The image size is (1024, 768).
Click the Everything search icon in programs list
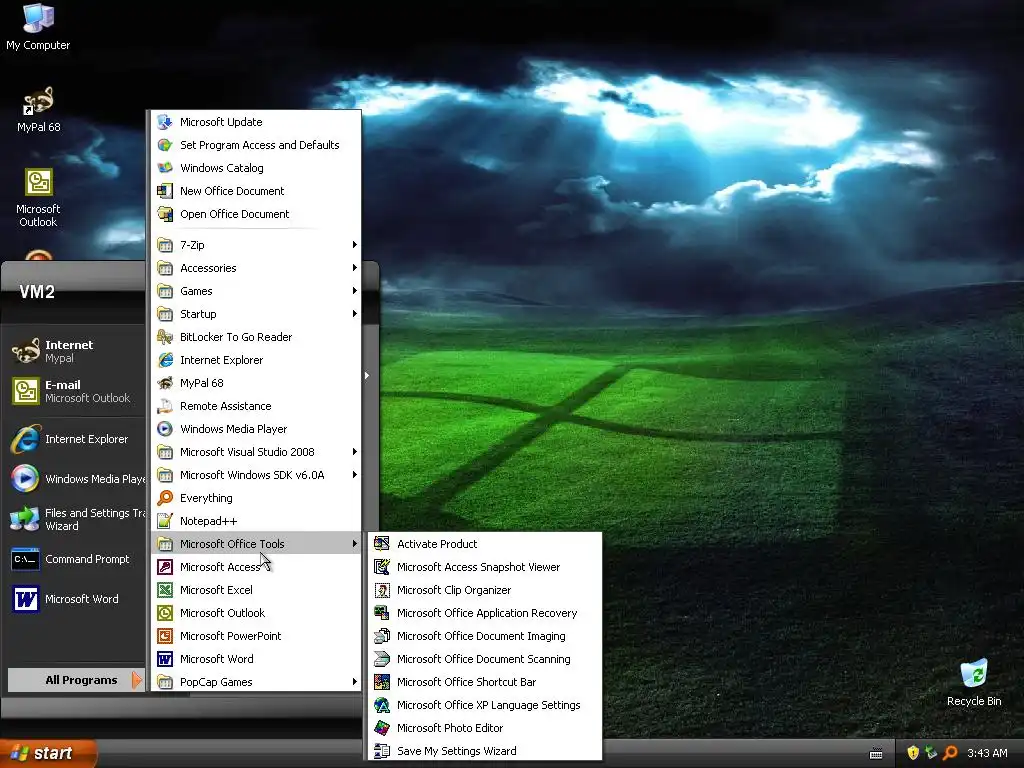(x=165, y=498)
